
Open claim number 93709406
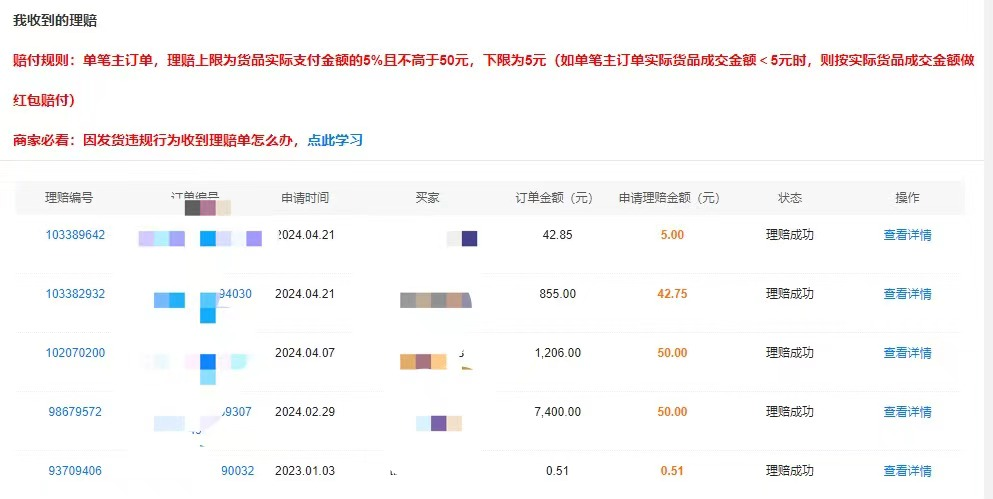(75, 471)
